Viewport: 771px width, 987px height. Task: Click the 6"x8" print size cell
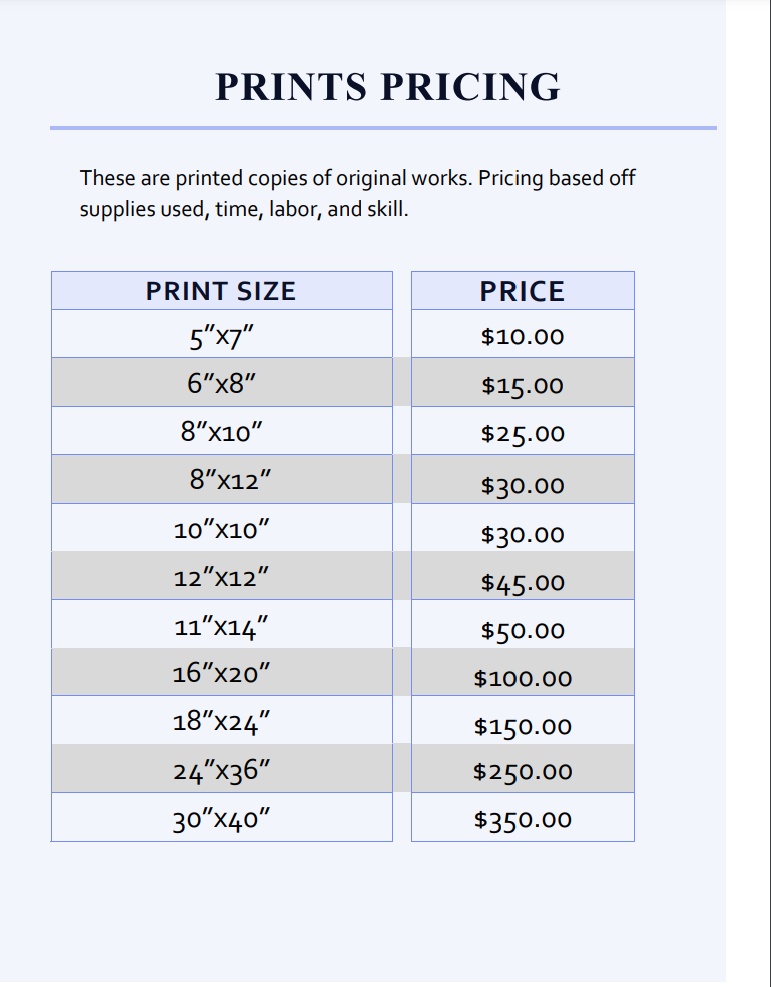222,383
